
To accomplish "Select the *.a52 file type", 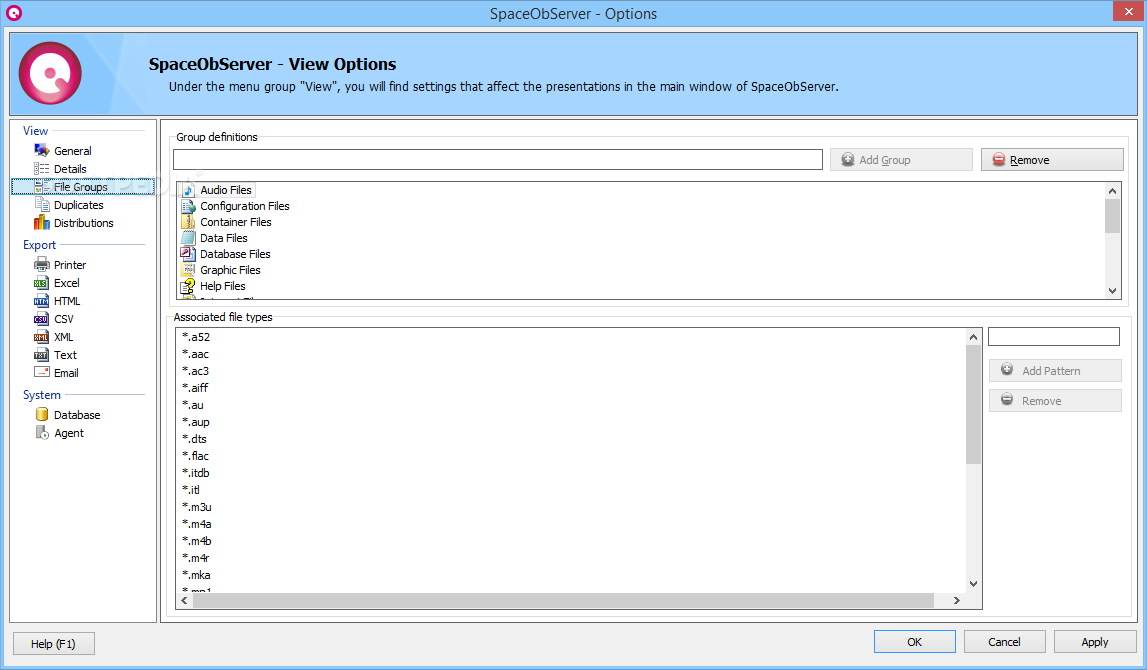I will (196, 337).
